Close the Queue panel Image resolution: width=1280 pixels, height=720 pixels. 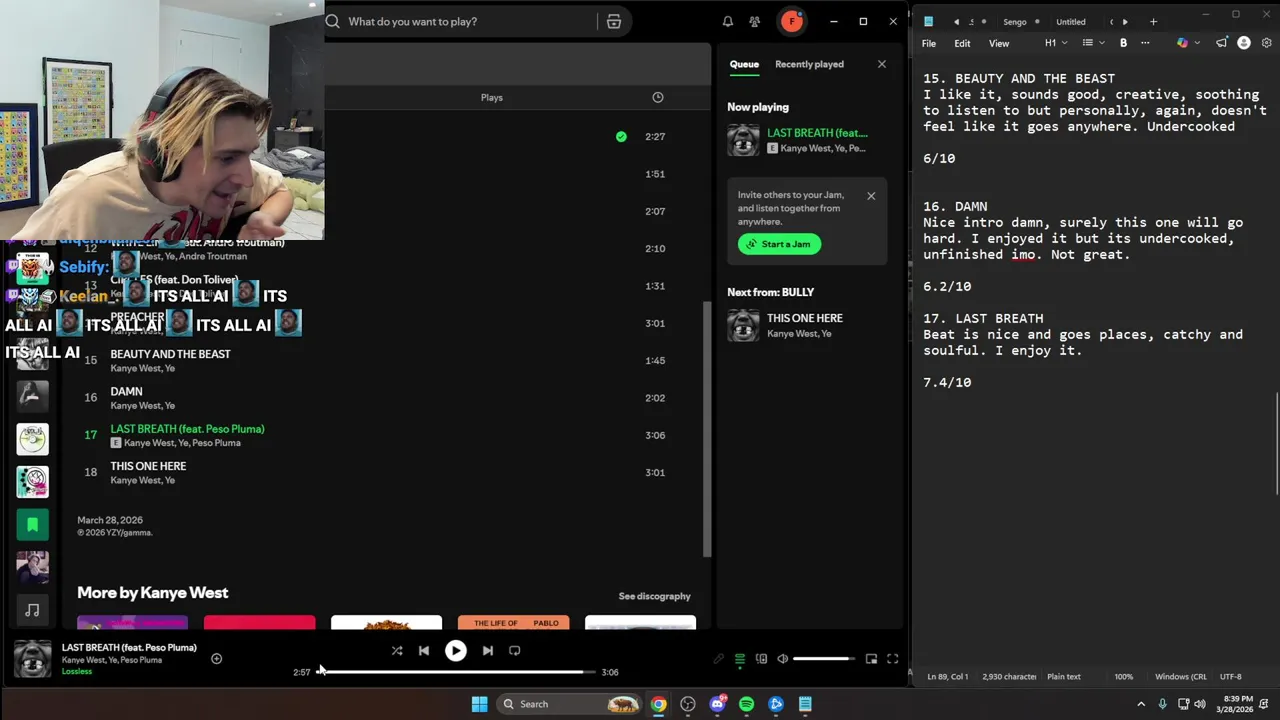click(881, 64)
